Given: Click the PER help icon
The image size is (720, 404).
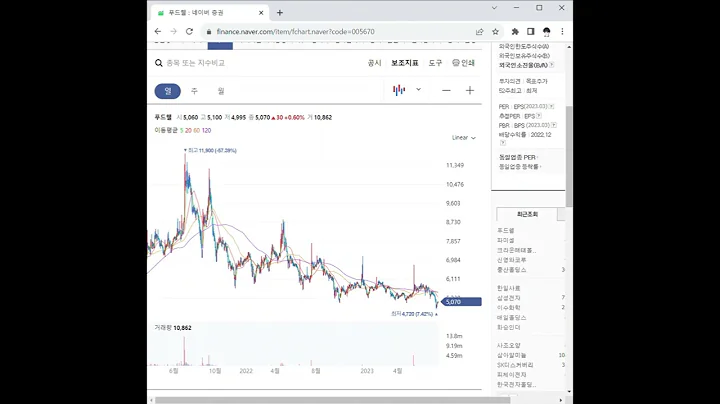Looking at the screenshot, I should pos(551,107).
